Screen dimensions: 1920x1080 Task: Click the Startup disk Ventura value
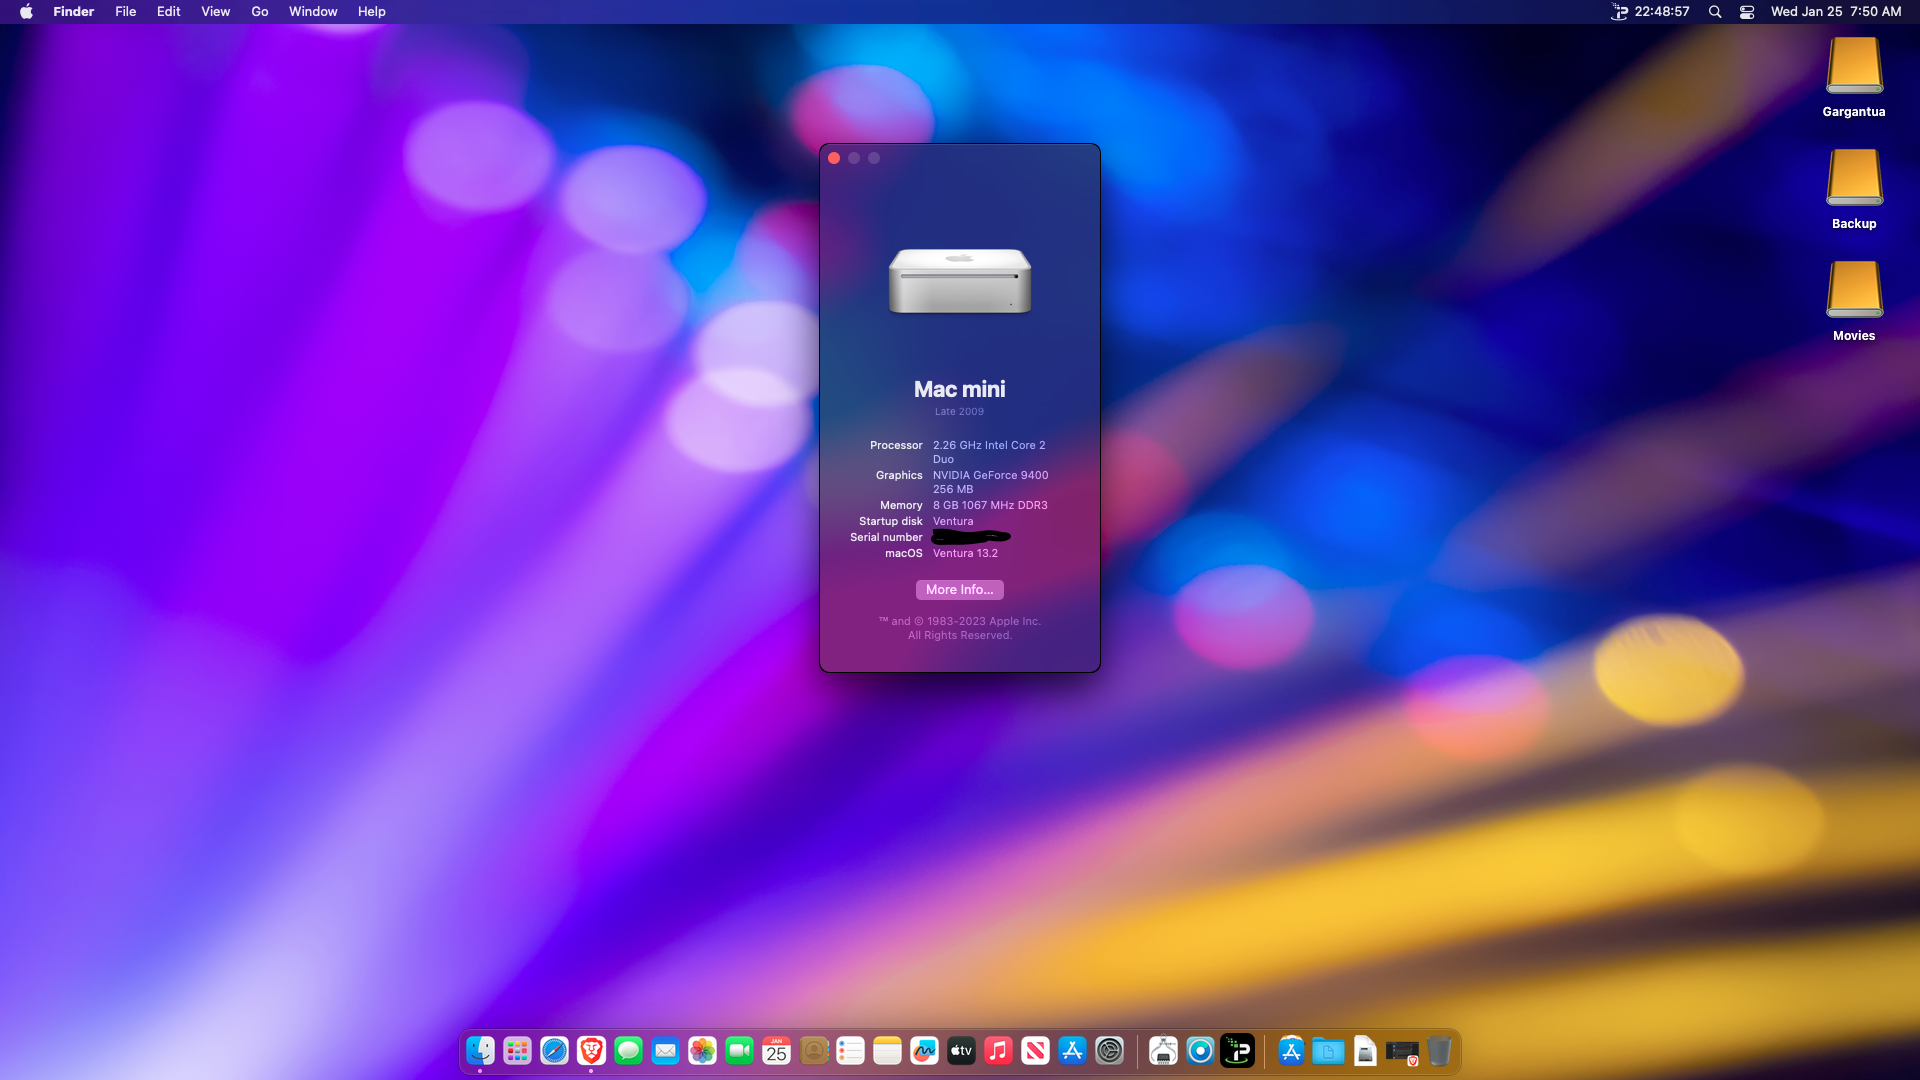[953, 521]
